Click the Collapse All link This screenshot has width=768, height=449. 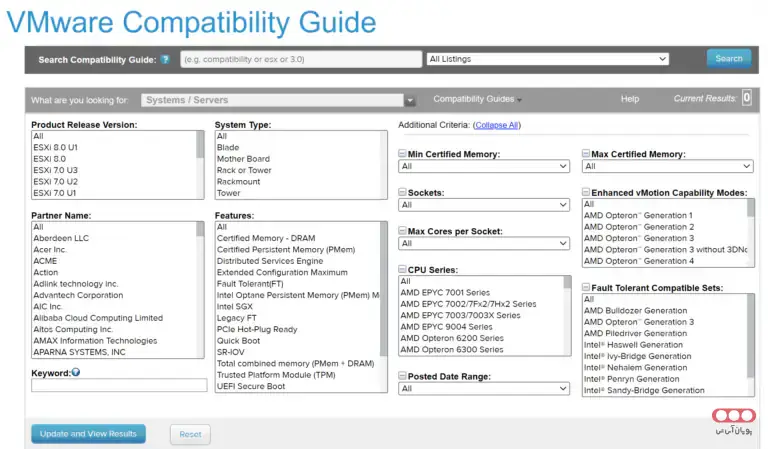pyautogui.click(x=497, y=125)
